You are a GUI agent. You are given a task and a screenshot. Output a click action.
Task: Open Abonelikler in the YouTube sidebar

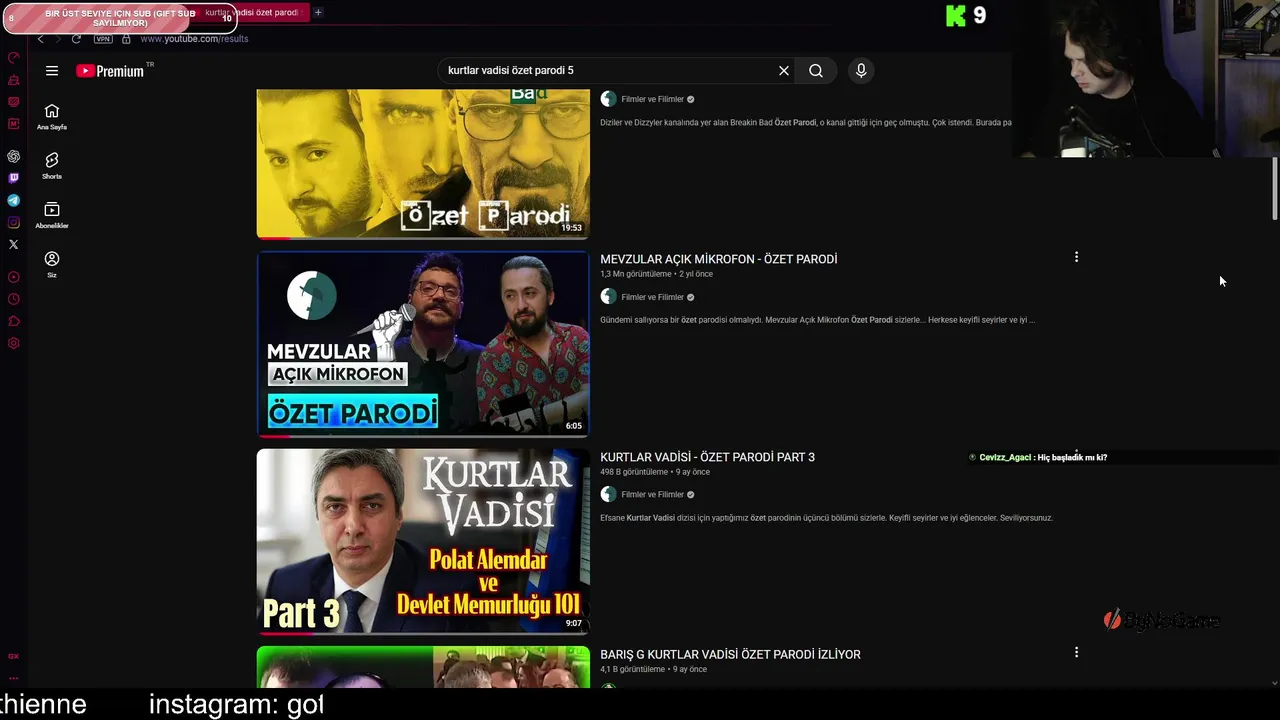[52, 215]
